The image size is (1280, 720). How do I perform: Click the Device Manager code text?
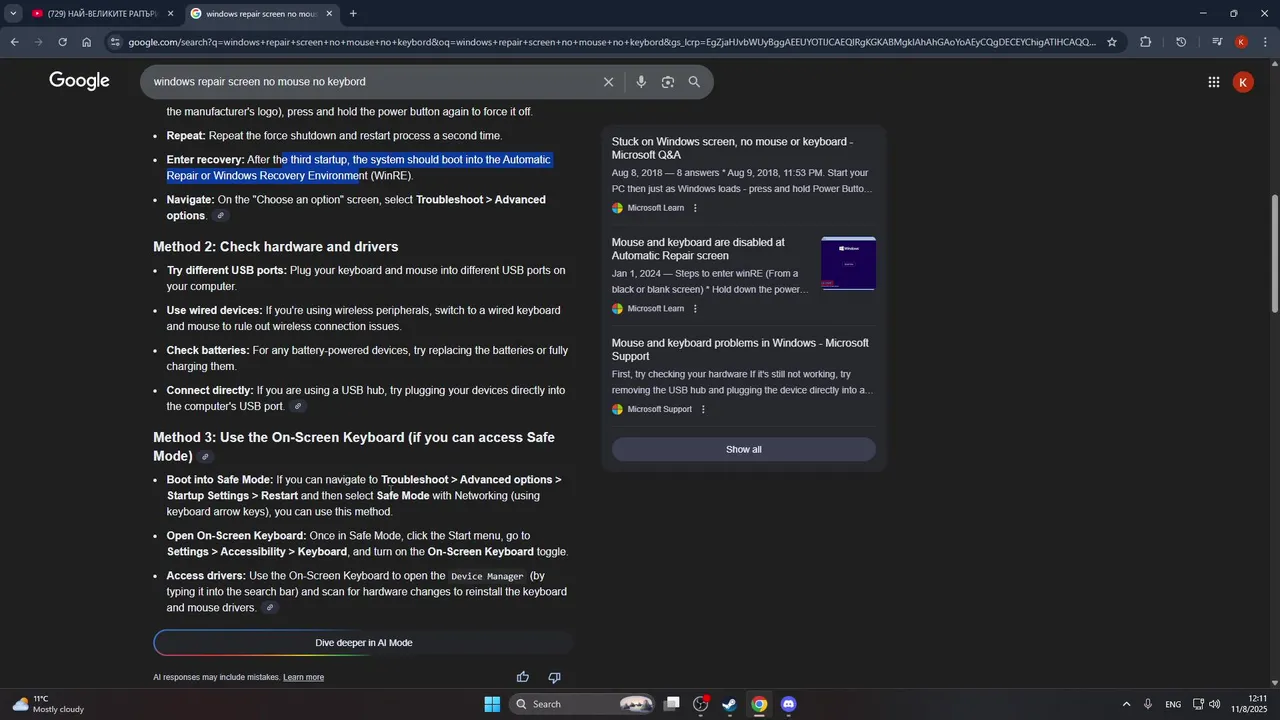pos(487,576)
